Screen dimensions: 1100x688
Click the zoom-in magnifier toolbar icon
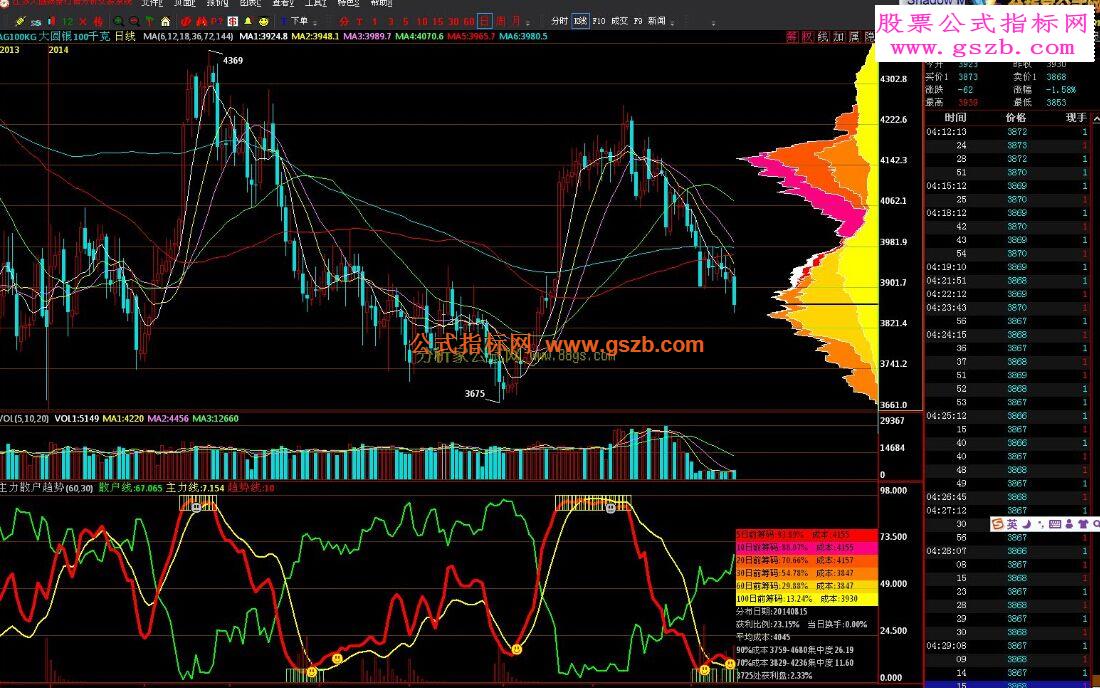click(119, 22)
